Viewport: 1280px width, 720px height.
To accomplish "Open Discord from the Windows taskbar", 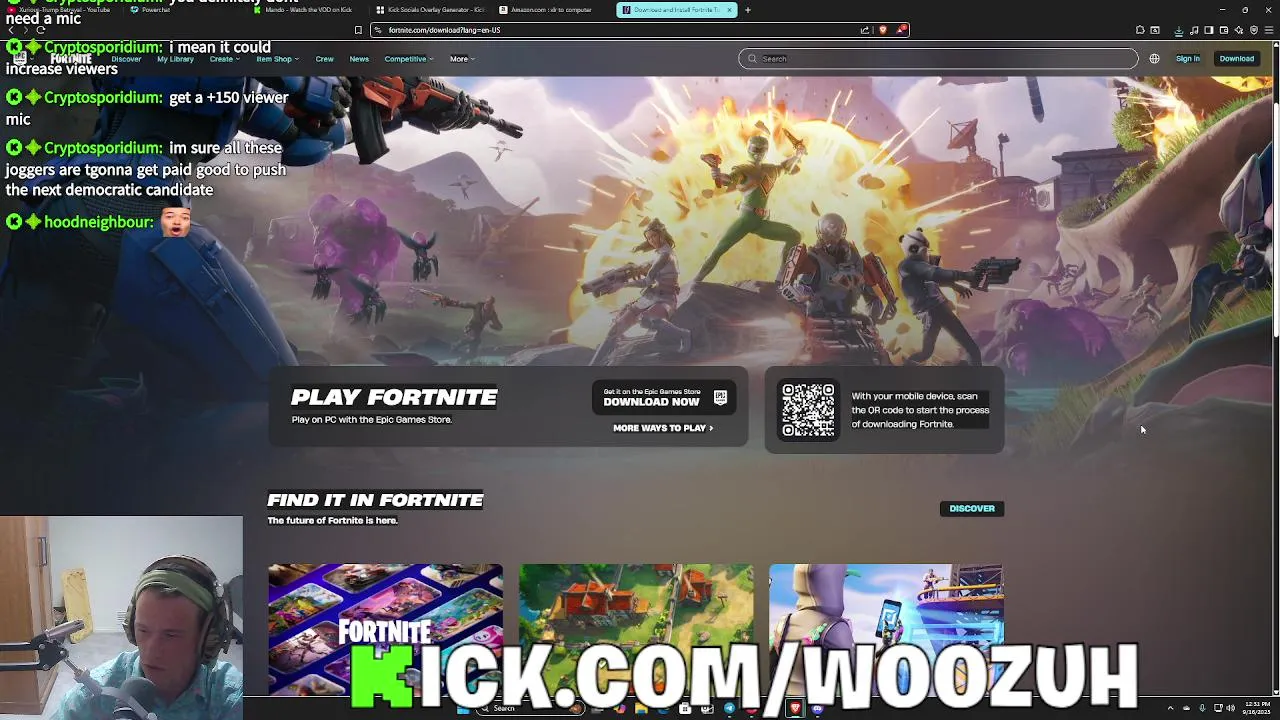I will 817,709.
